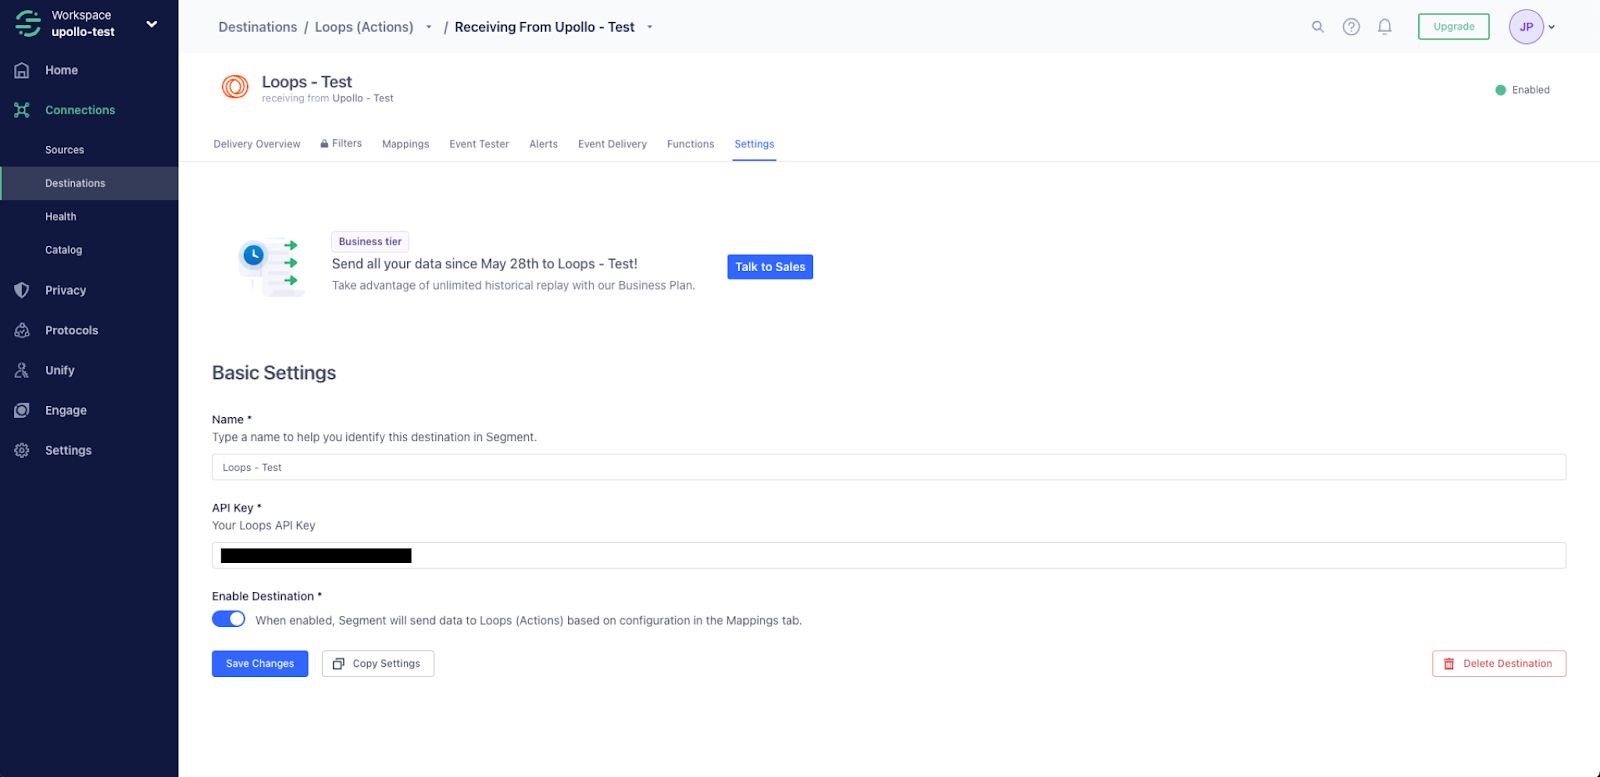Click the Business tier badge
1600x777 pixels.
click(370, 241)
